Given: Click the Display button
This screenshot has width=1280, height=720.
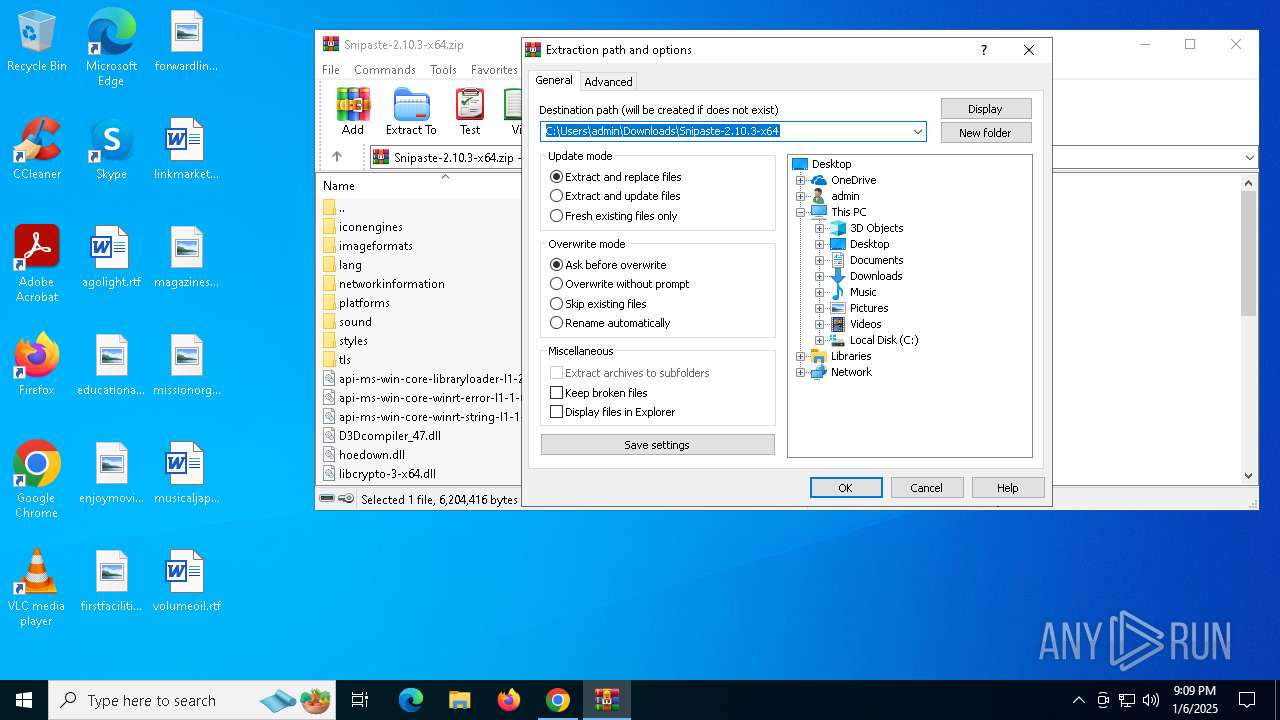Looking at the screenshot, I should pyautogui.click(x=985, y=109).
